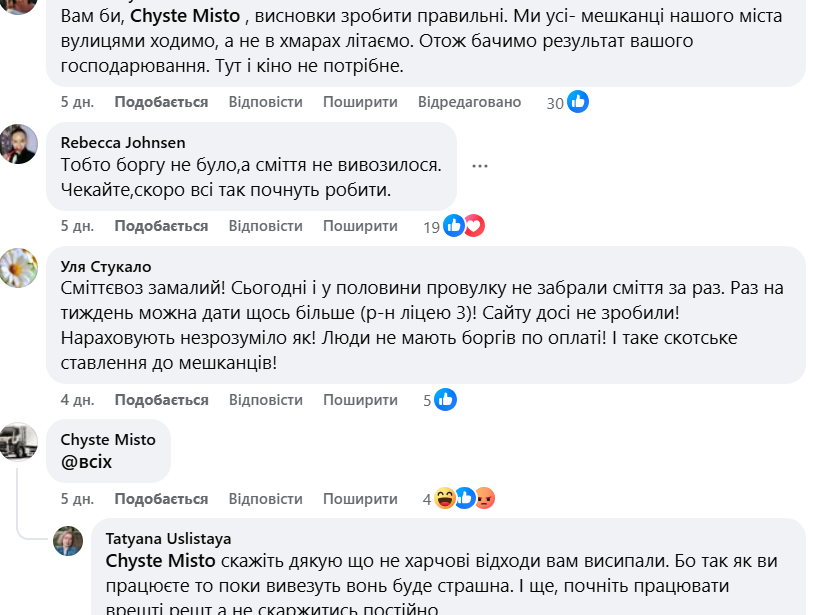Open three-dot menu on Rebecca Johnsen's comment
Viewport: 822px width, 615px height.
coord(480,166)
